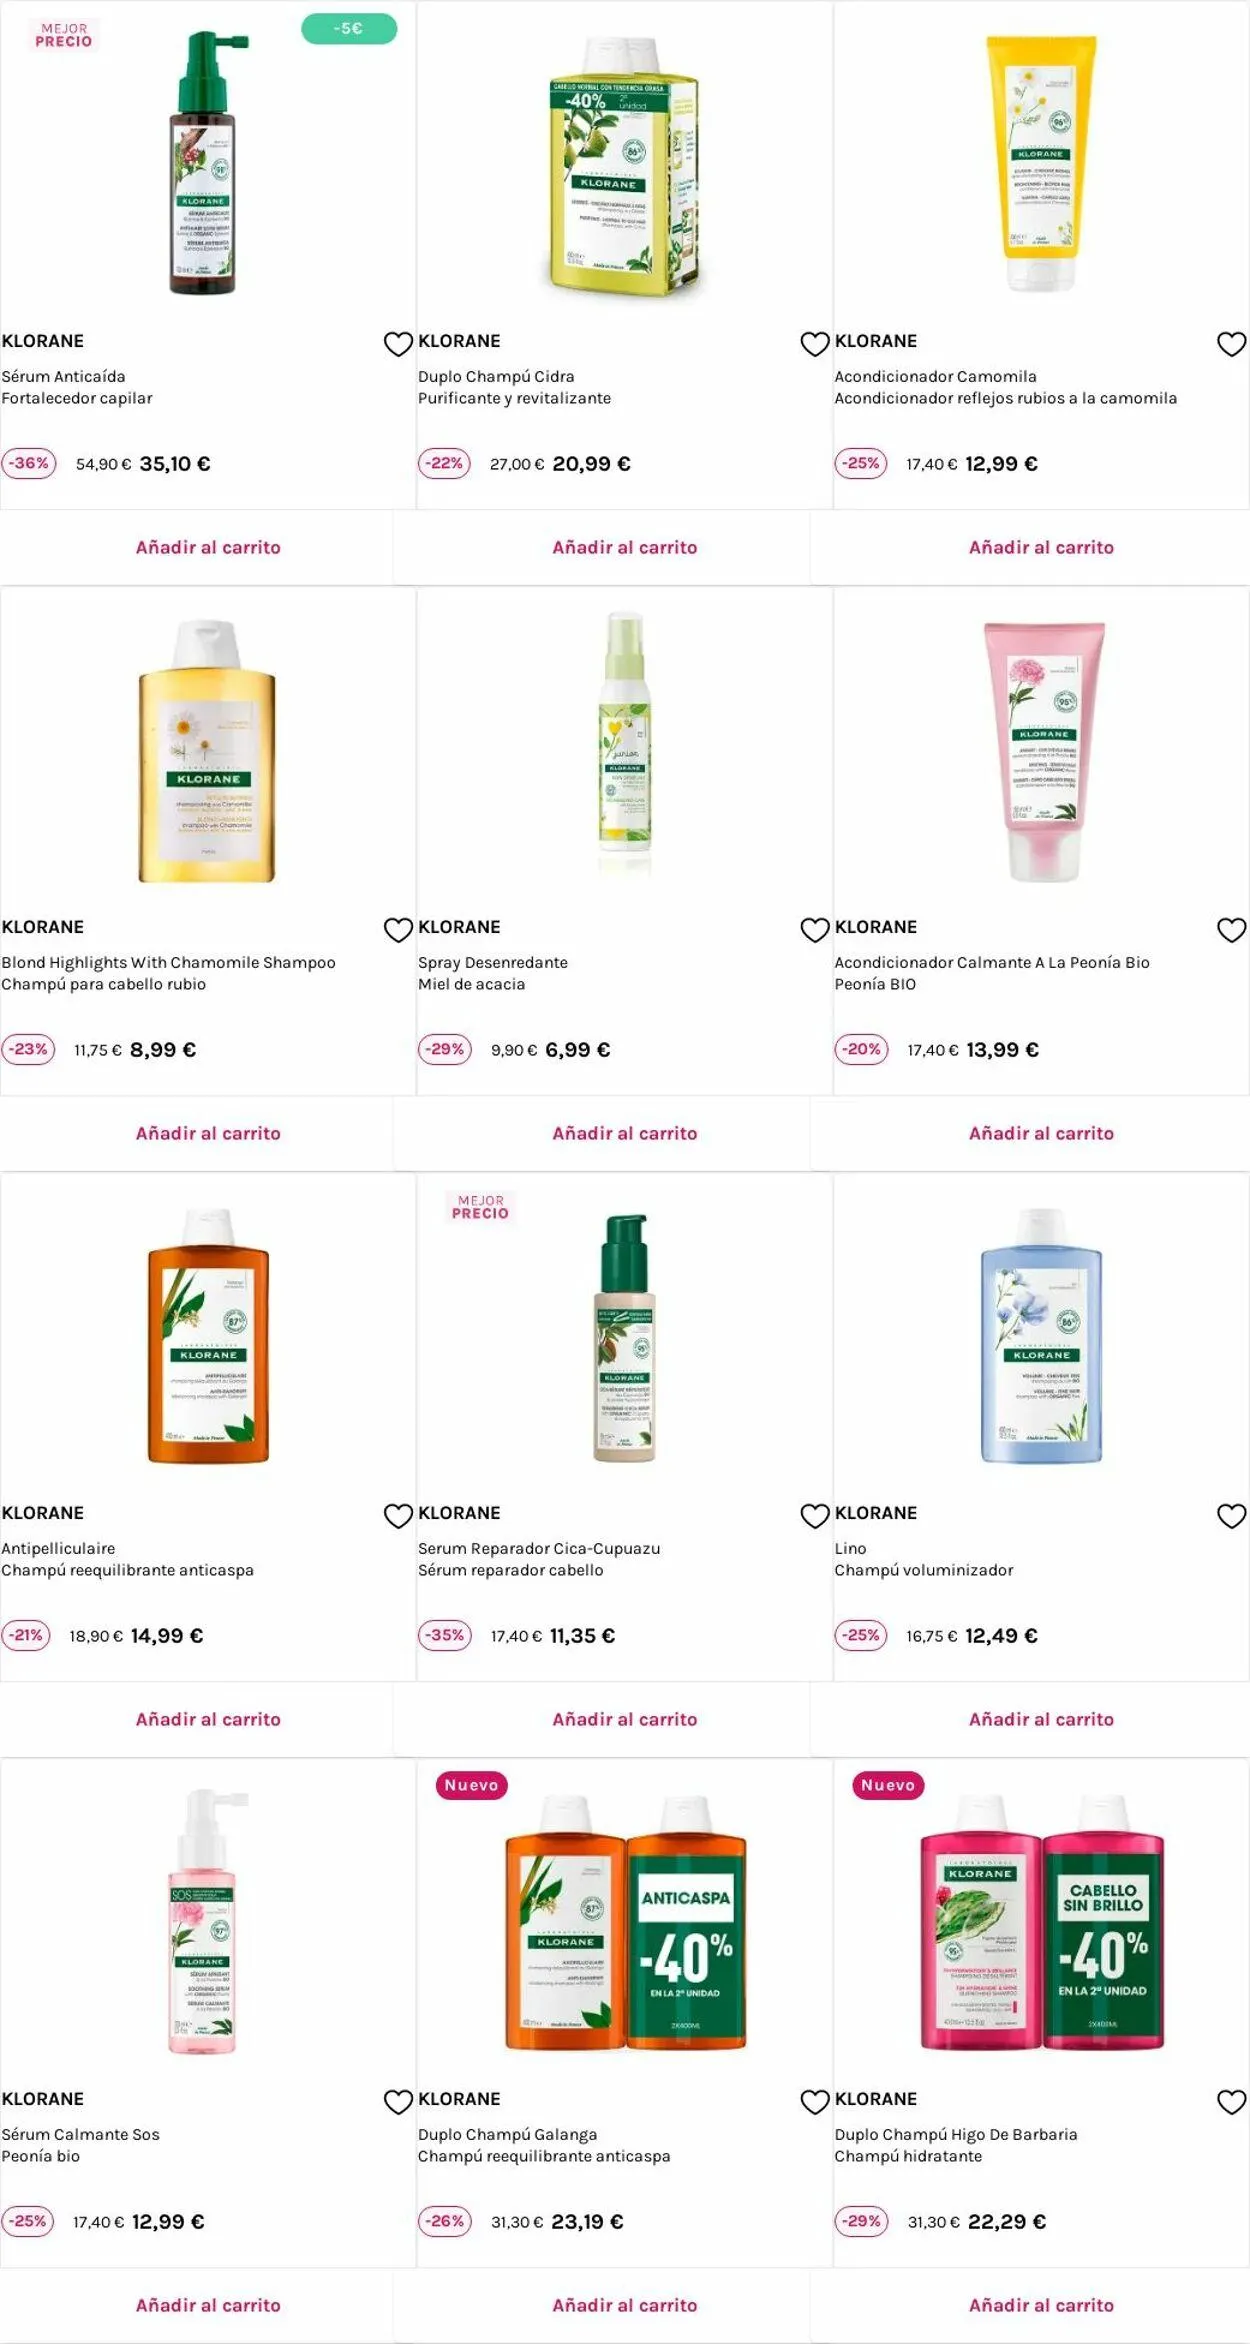Screen dimensions: 1250x2344
Task: Favorite Serum Reparador Cica-Cupuazu heart
Action: (815, 1516)
